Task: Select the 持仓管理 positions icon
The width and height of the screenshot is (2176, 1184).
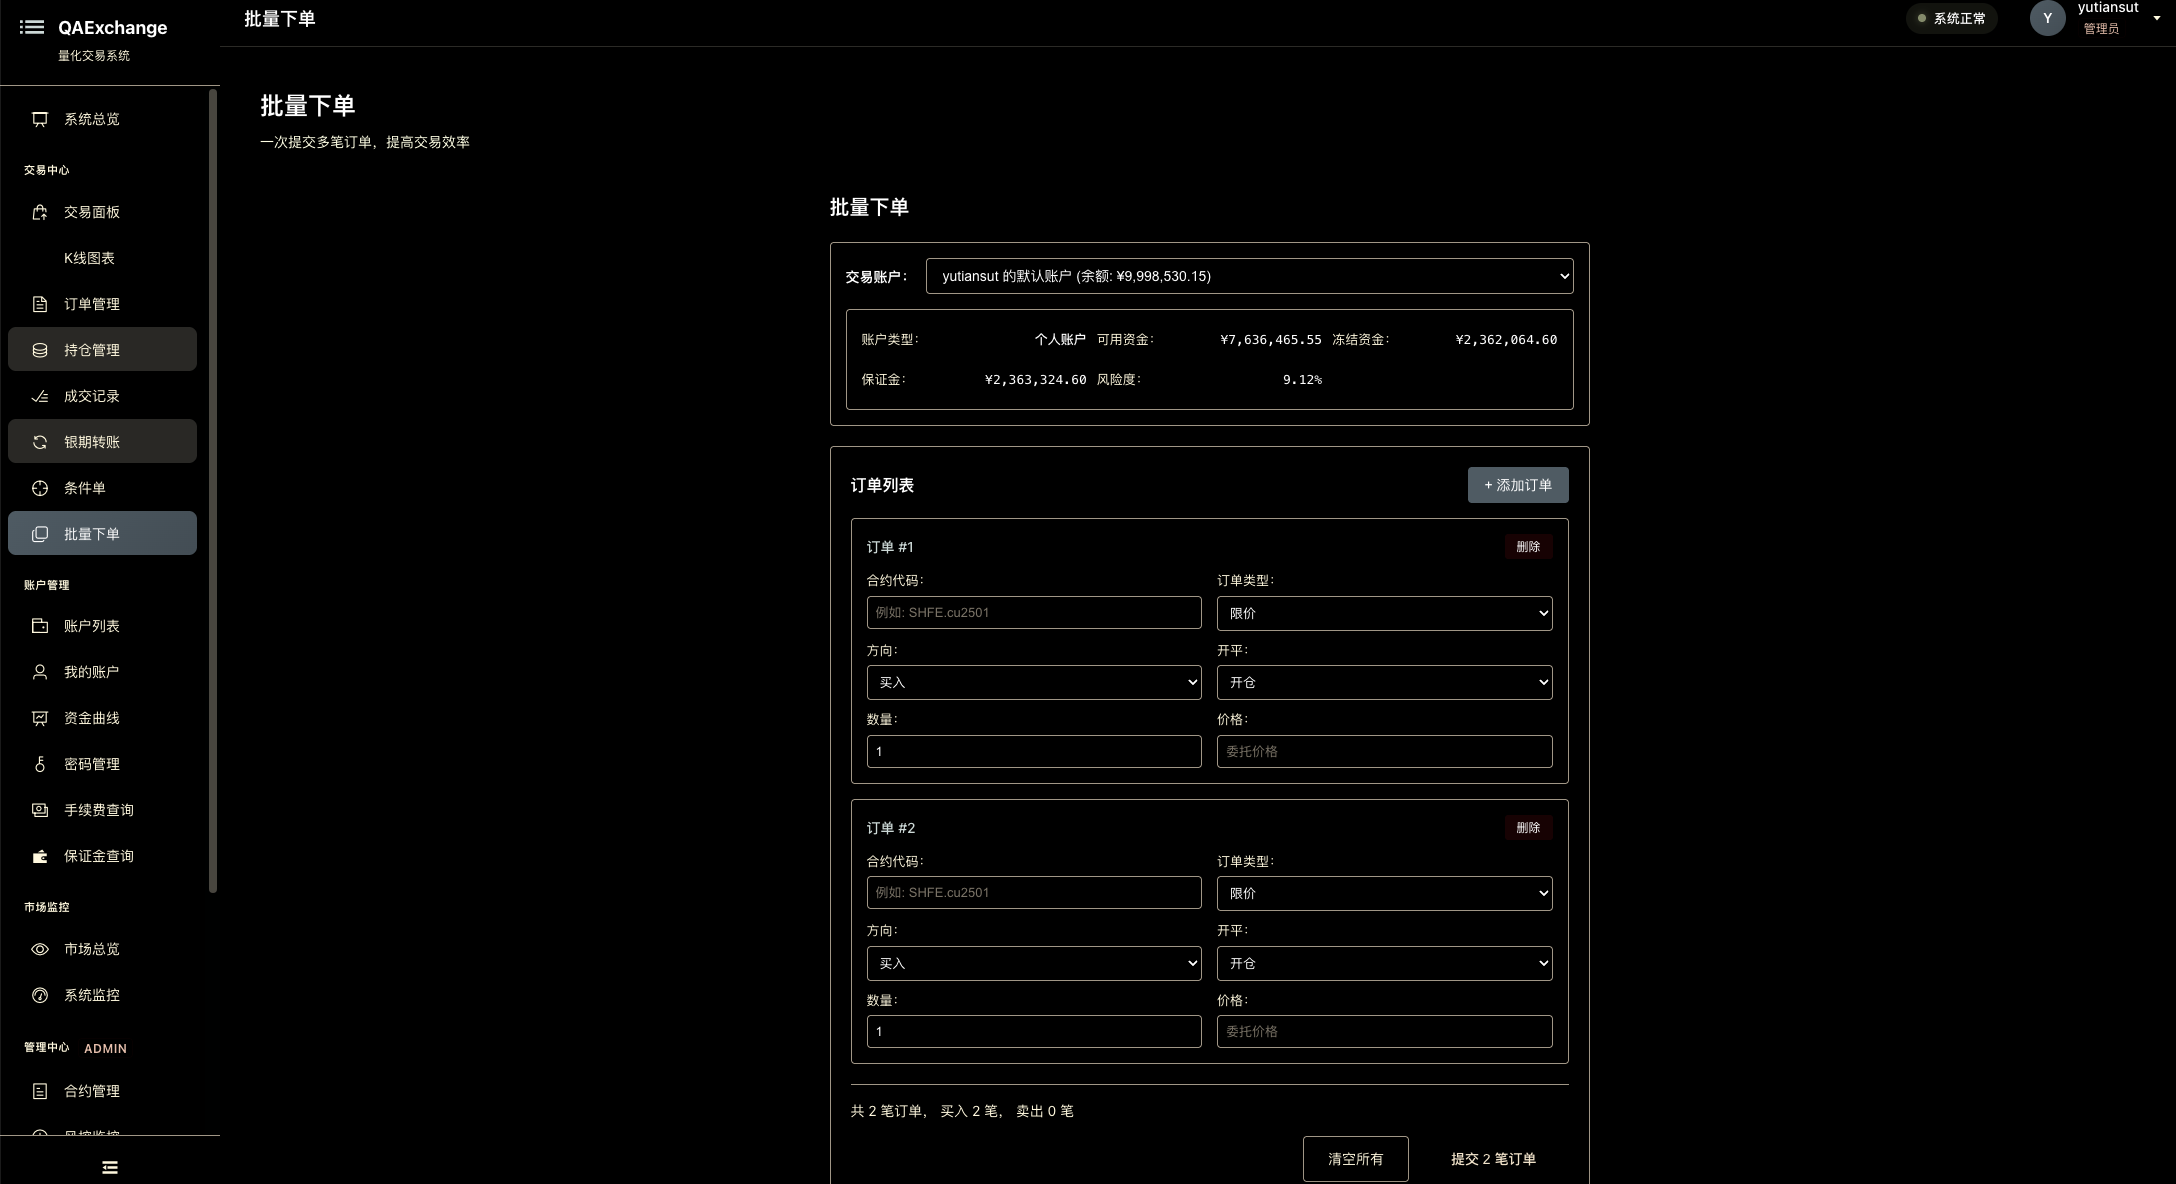Action: (x=39, y=349)
